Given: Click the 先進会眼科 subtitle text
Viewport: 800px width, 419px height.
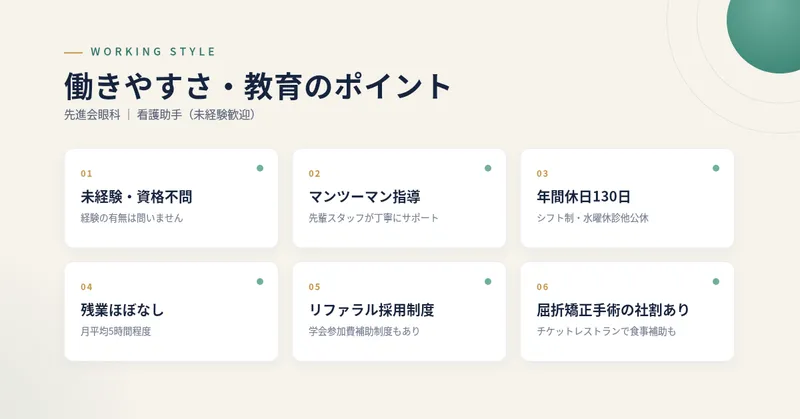Looking at the screenshot, I should pyautogui.click(x=92, y=115).
